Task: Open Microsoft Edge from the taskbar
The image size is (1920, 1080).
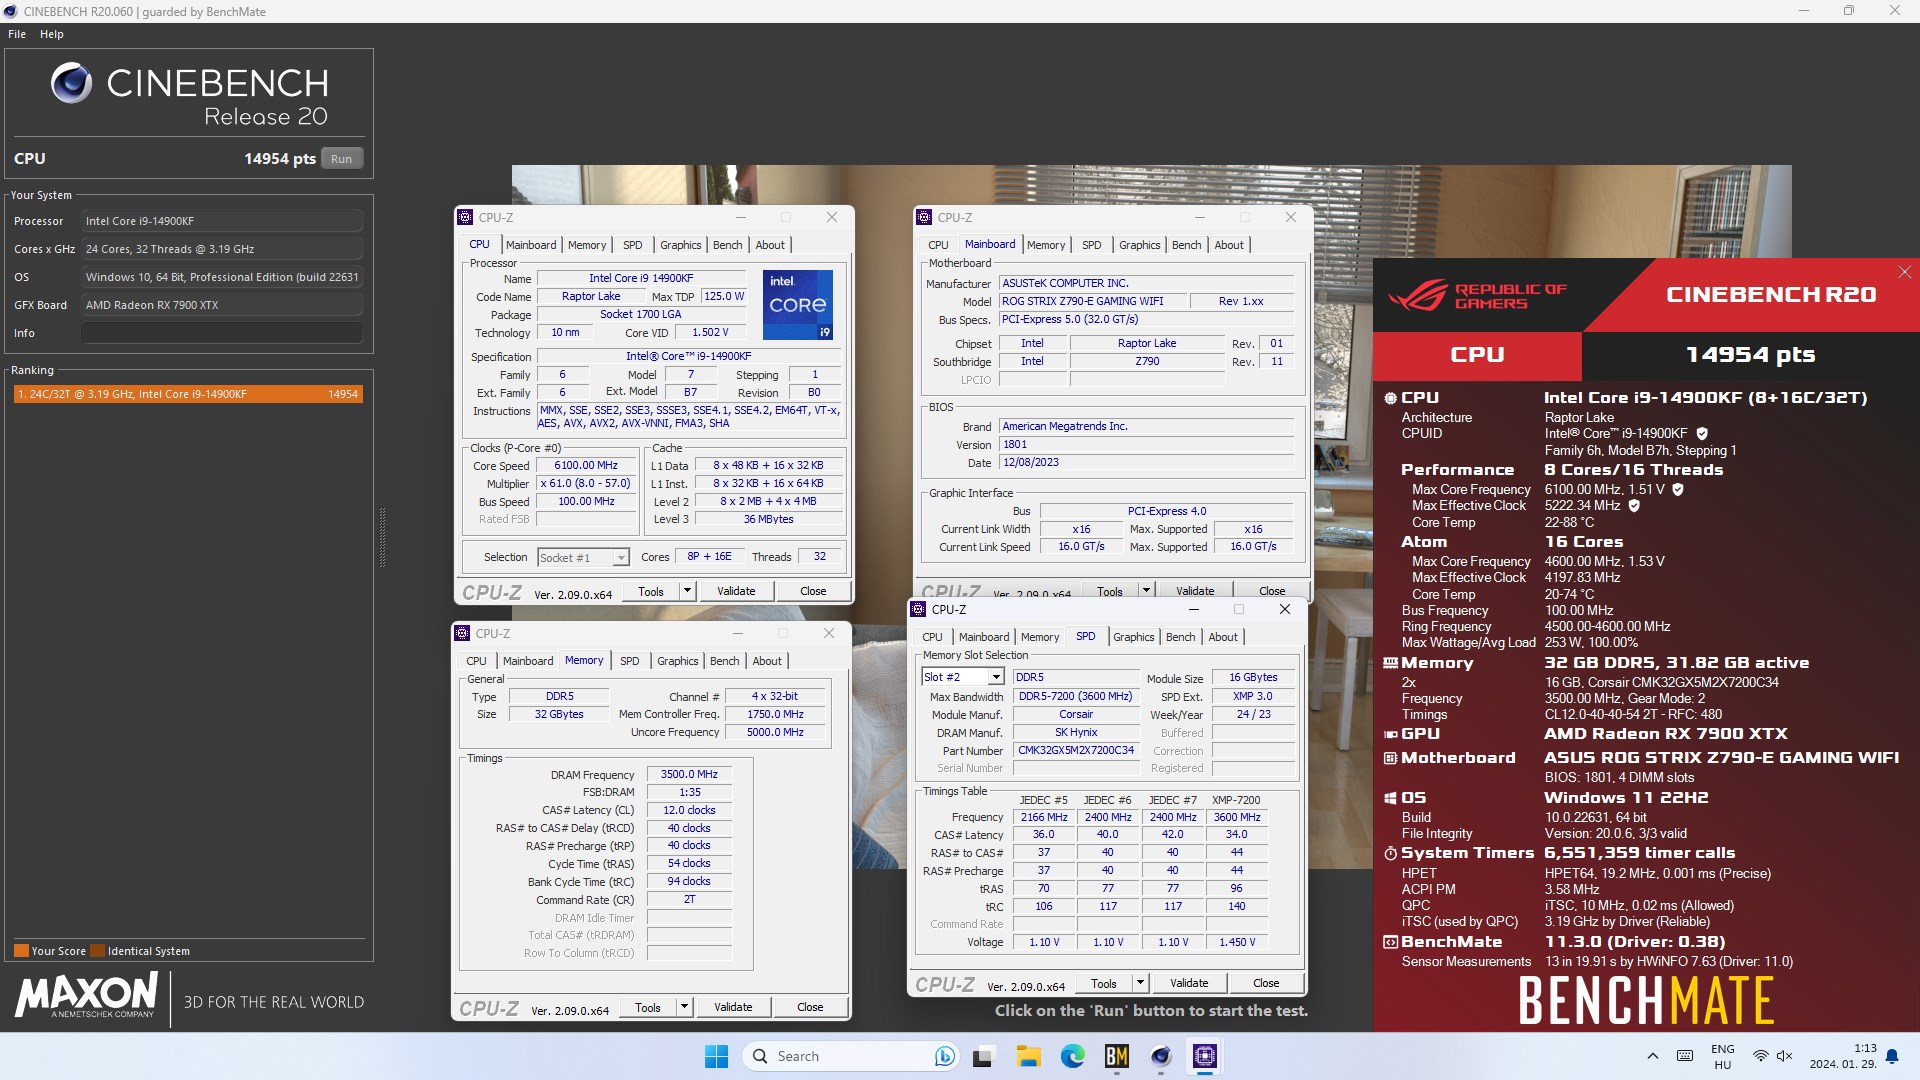Action: tap(1073, 1056)
